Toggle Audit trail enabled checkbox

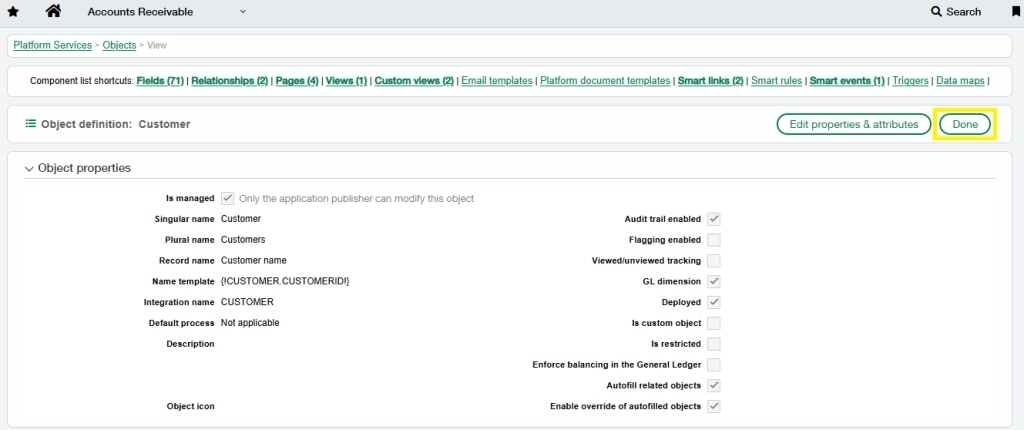click(714, 219)
